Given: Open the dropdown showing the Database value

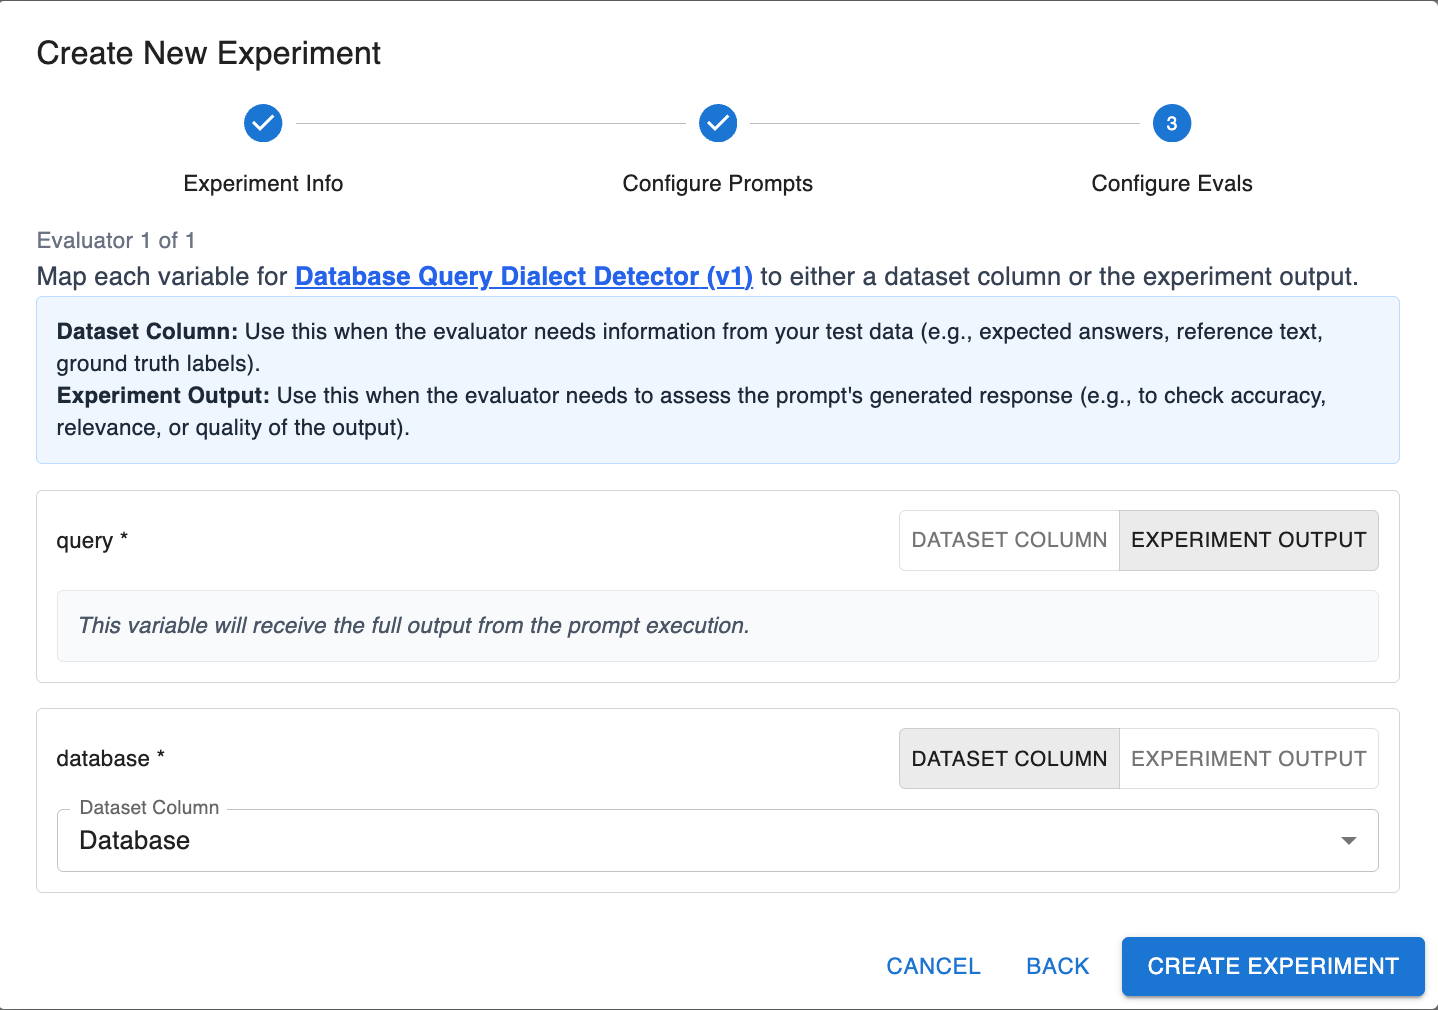Looking at the screenshot, I should 700,841.
